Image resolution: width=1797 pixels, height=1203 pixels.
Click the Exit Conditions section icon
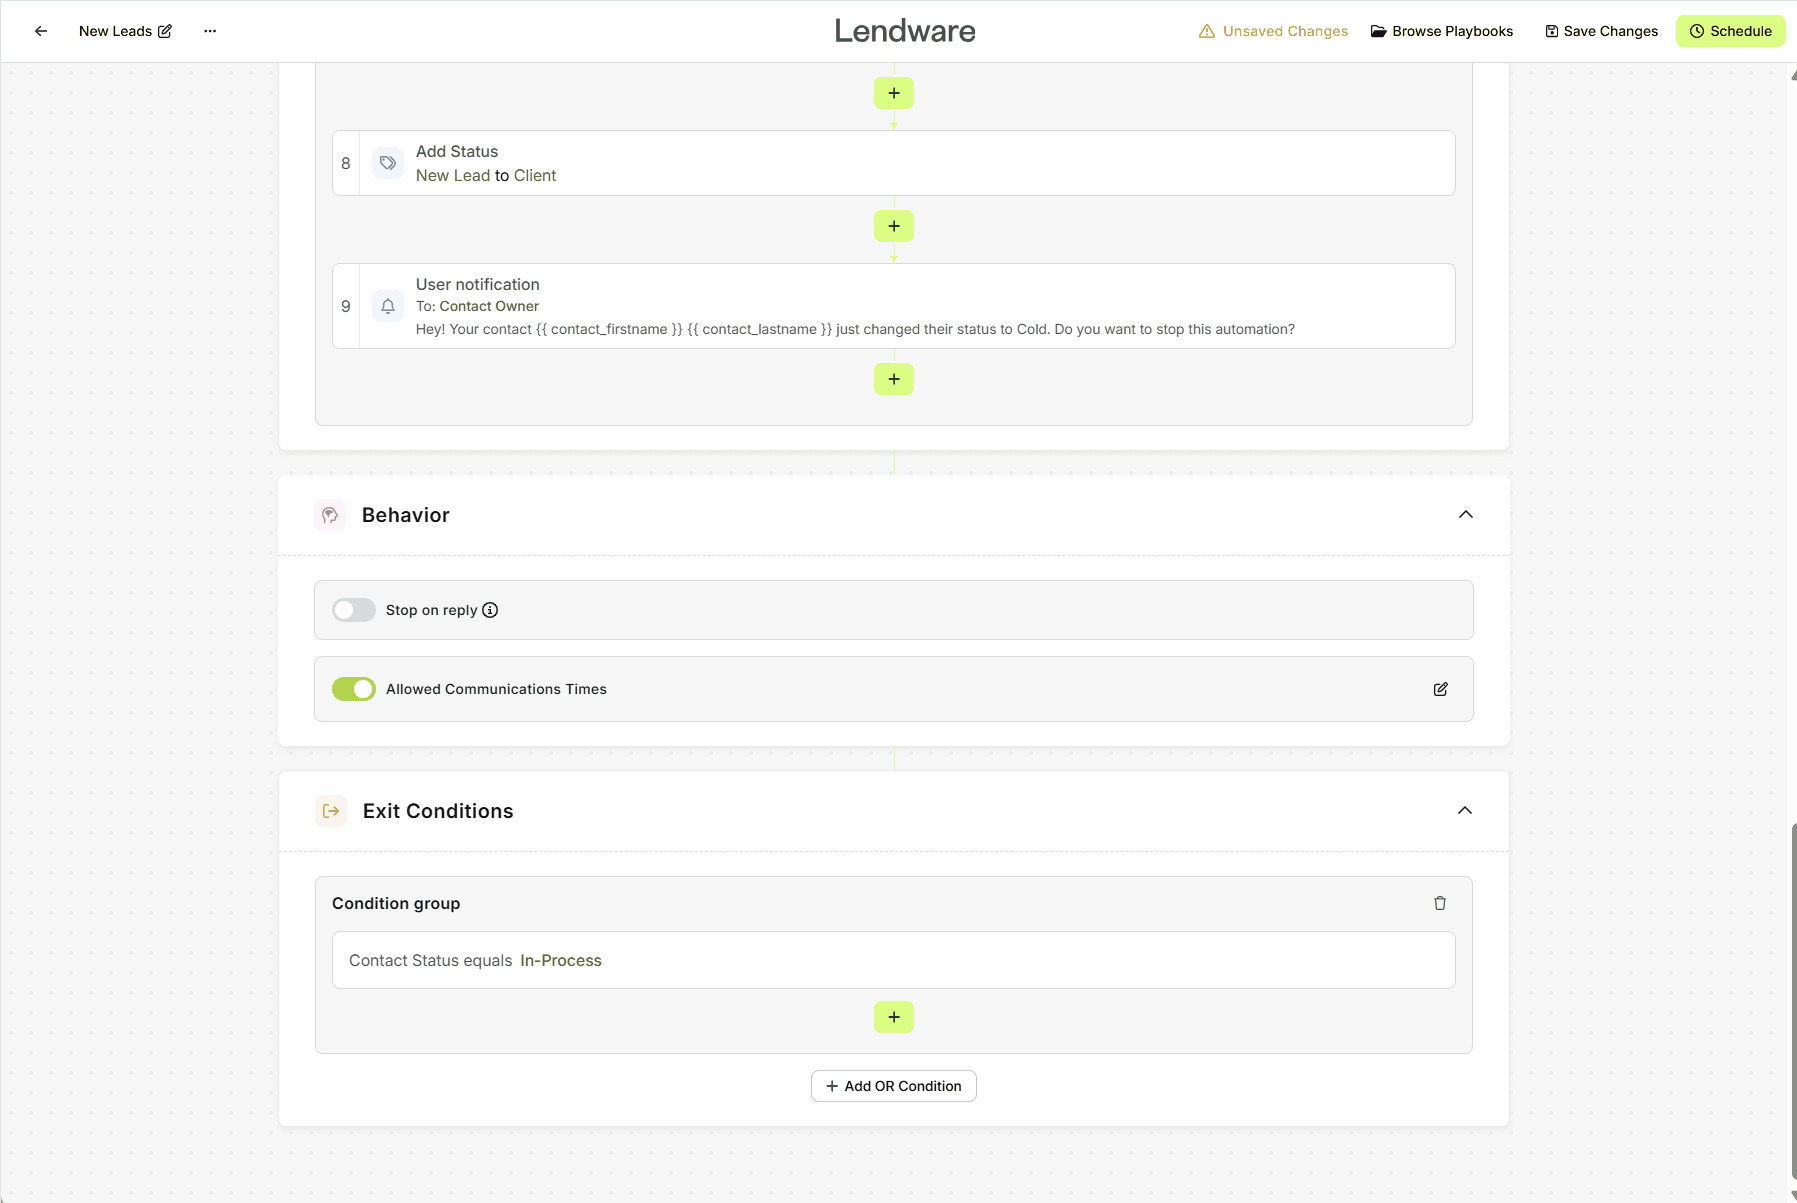(330, 811)
